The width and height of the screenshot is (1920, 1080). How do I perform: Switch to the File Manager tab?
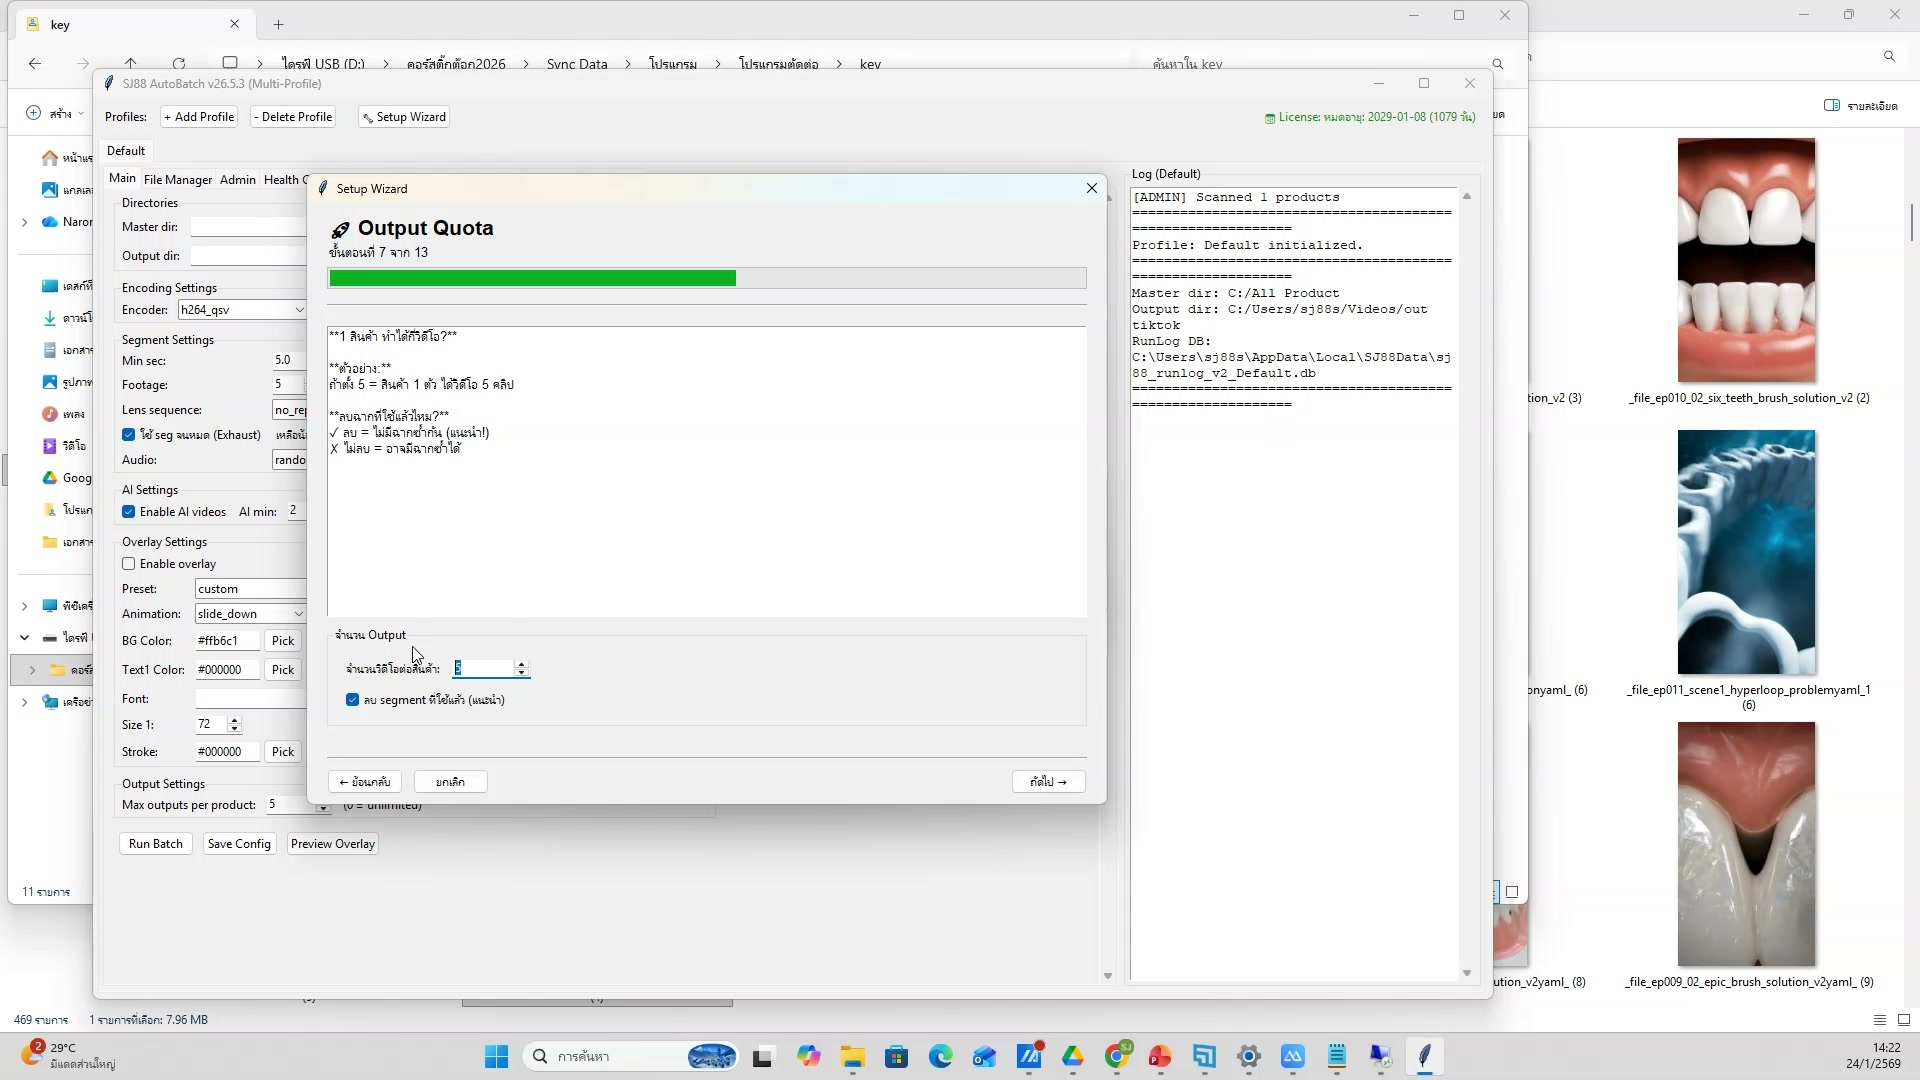coord(177,180)
